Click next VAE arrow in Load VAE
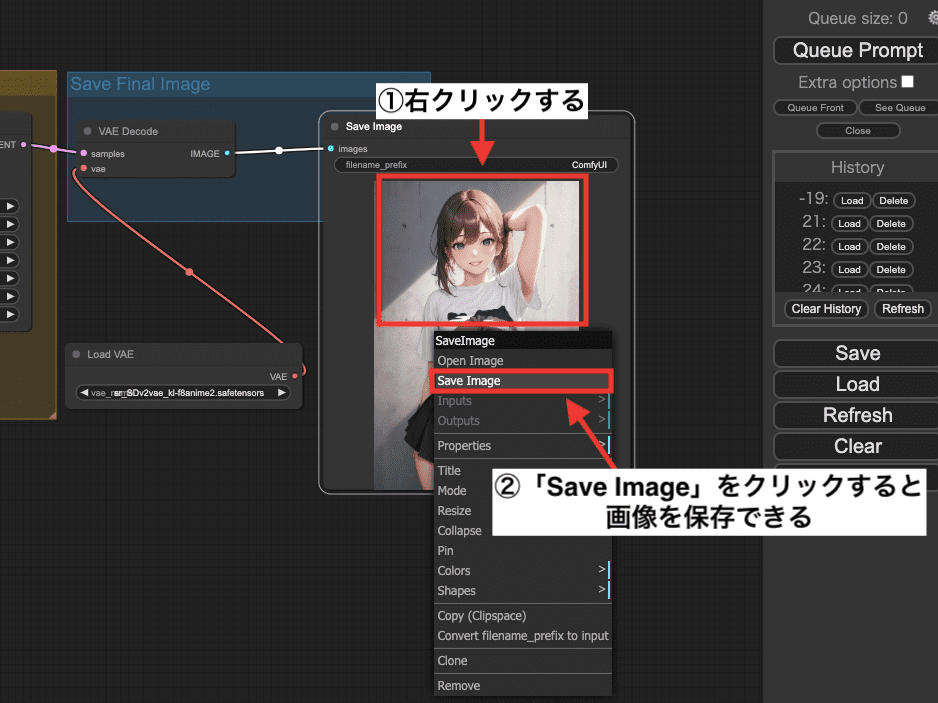Viewport: 938px width, 703px height. (281, 392)
